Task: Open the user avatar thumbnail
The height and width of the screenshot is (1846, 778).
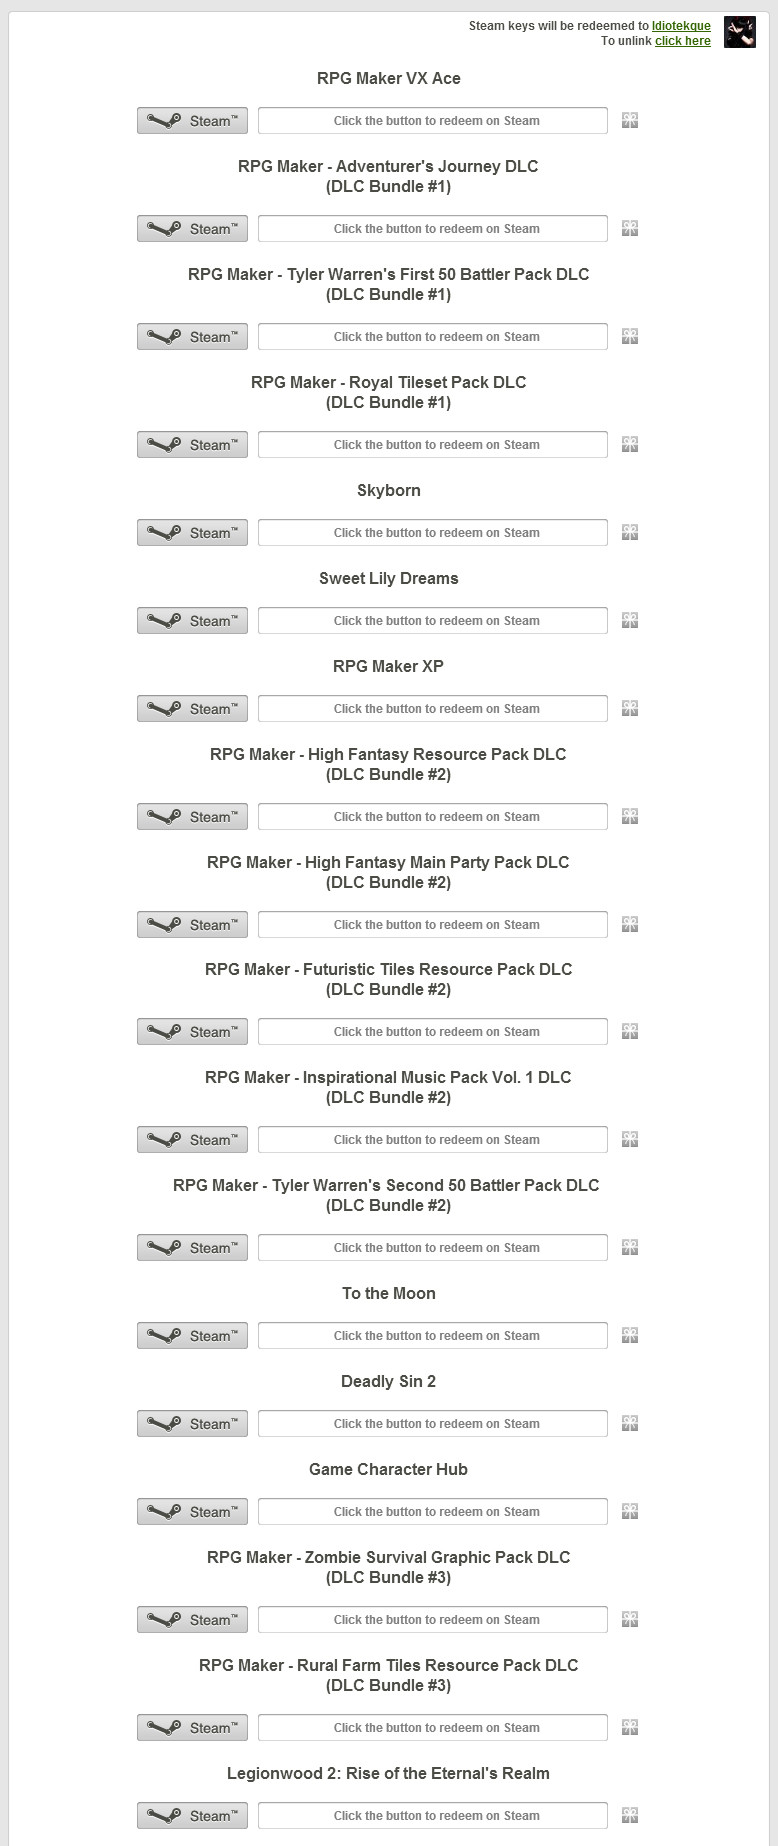Action: pos(740,32)
